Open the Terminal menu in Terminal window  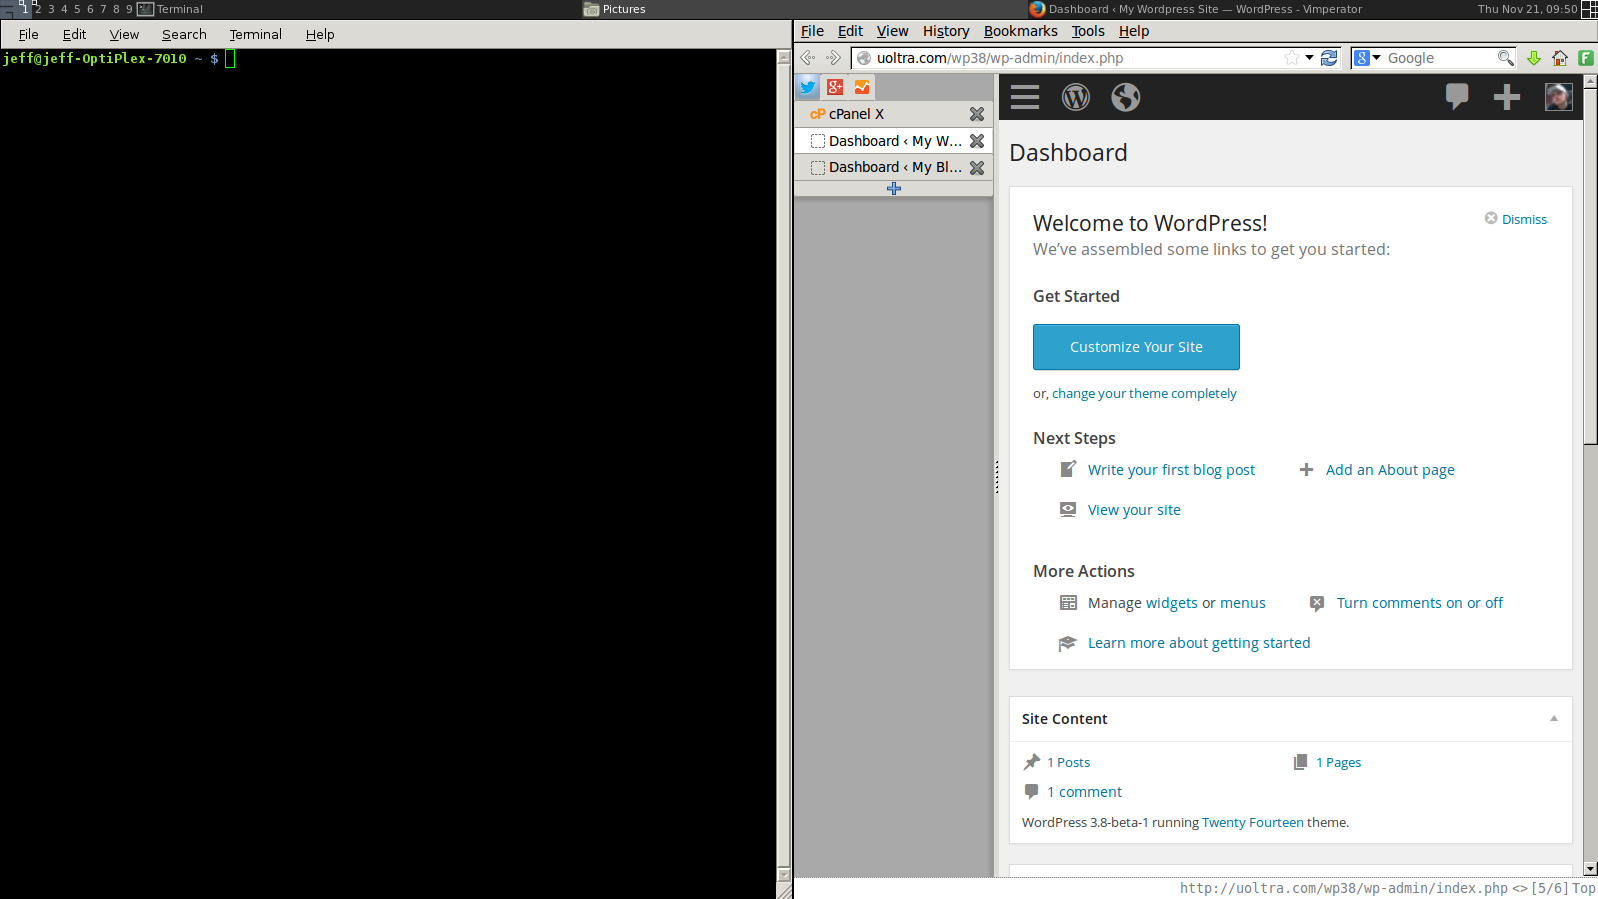256,34
